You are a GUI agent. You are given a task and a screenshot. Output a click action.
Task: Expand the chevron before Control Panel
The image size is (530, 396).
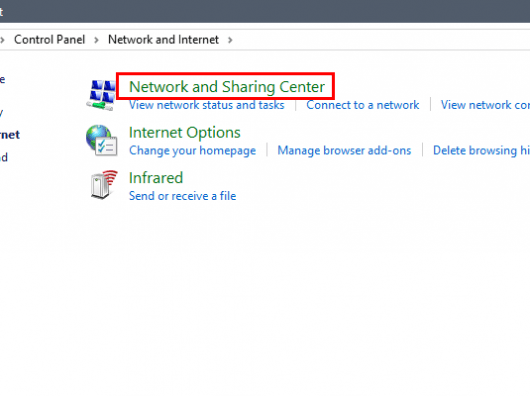pyautogui.click(x=2, y=40)
